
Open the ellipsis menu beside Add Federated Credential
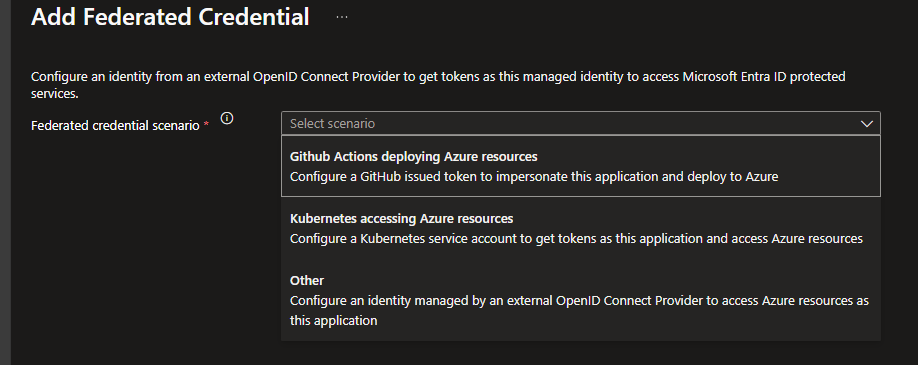[342, 17]
